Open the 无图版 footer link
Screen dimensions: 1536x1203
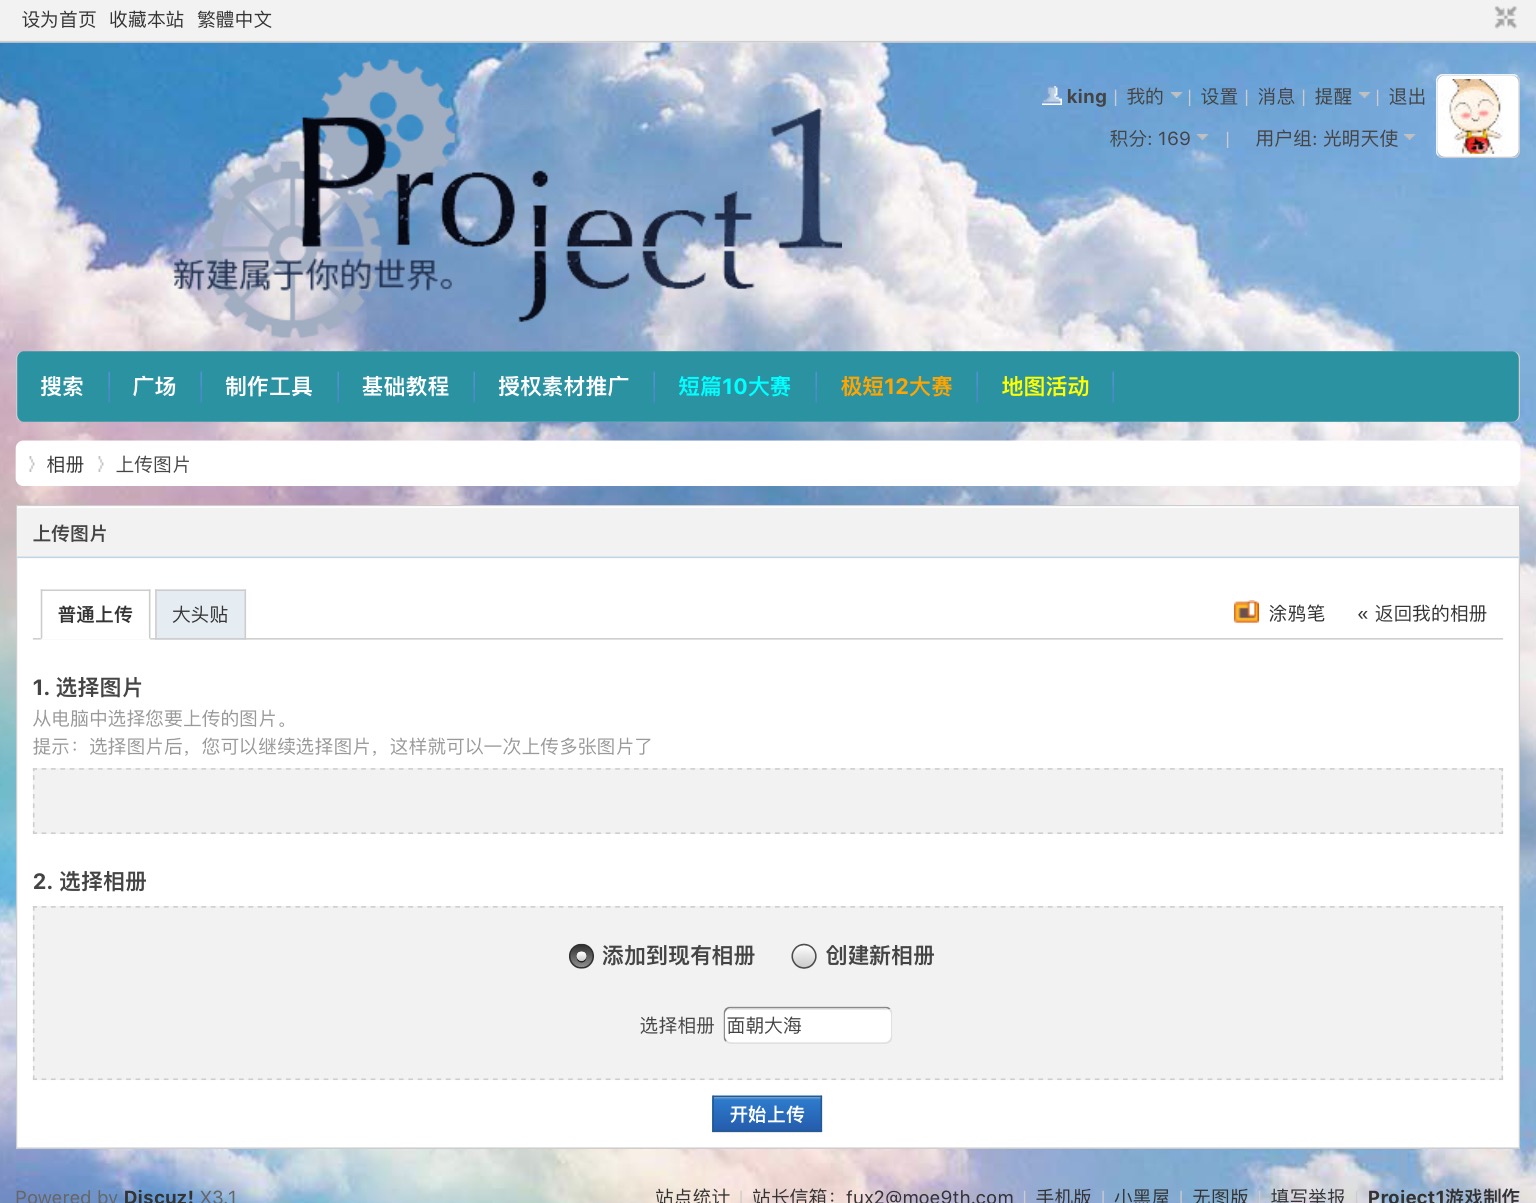pos(1220,1195)
